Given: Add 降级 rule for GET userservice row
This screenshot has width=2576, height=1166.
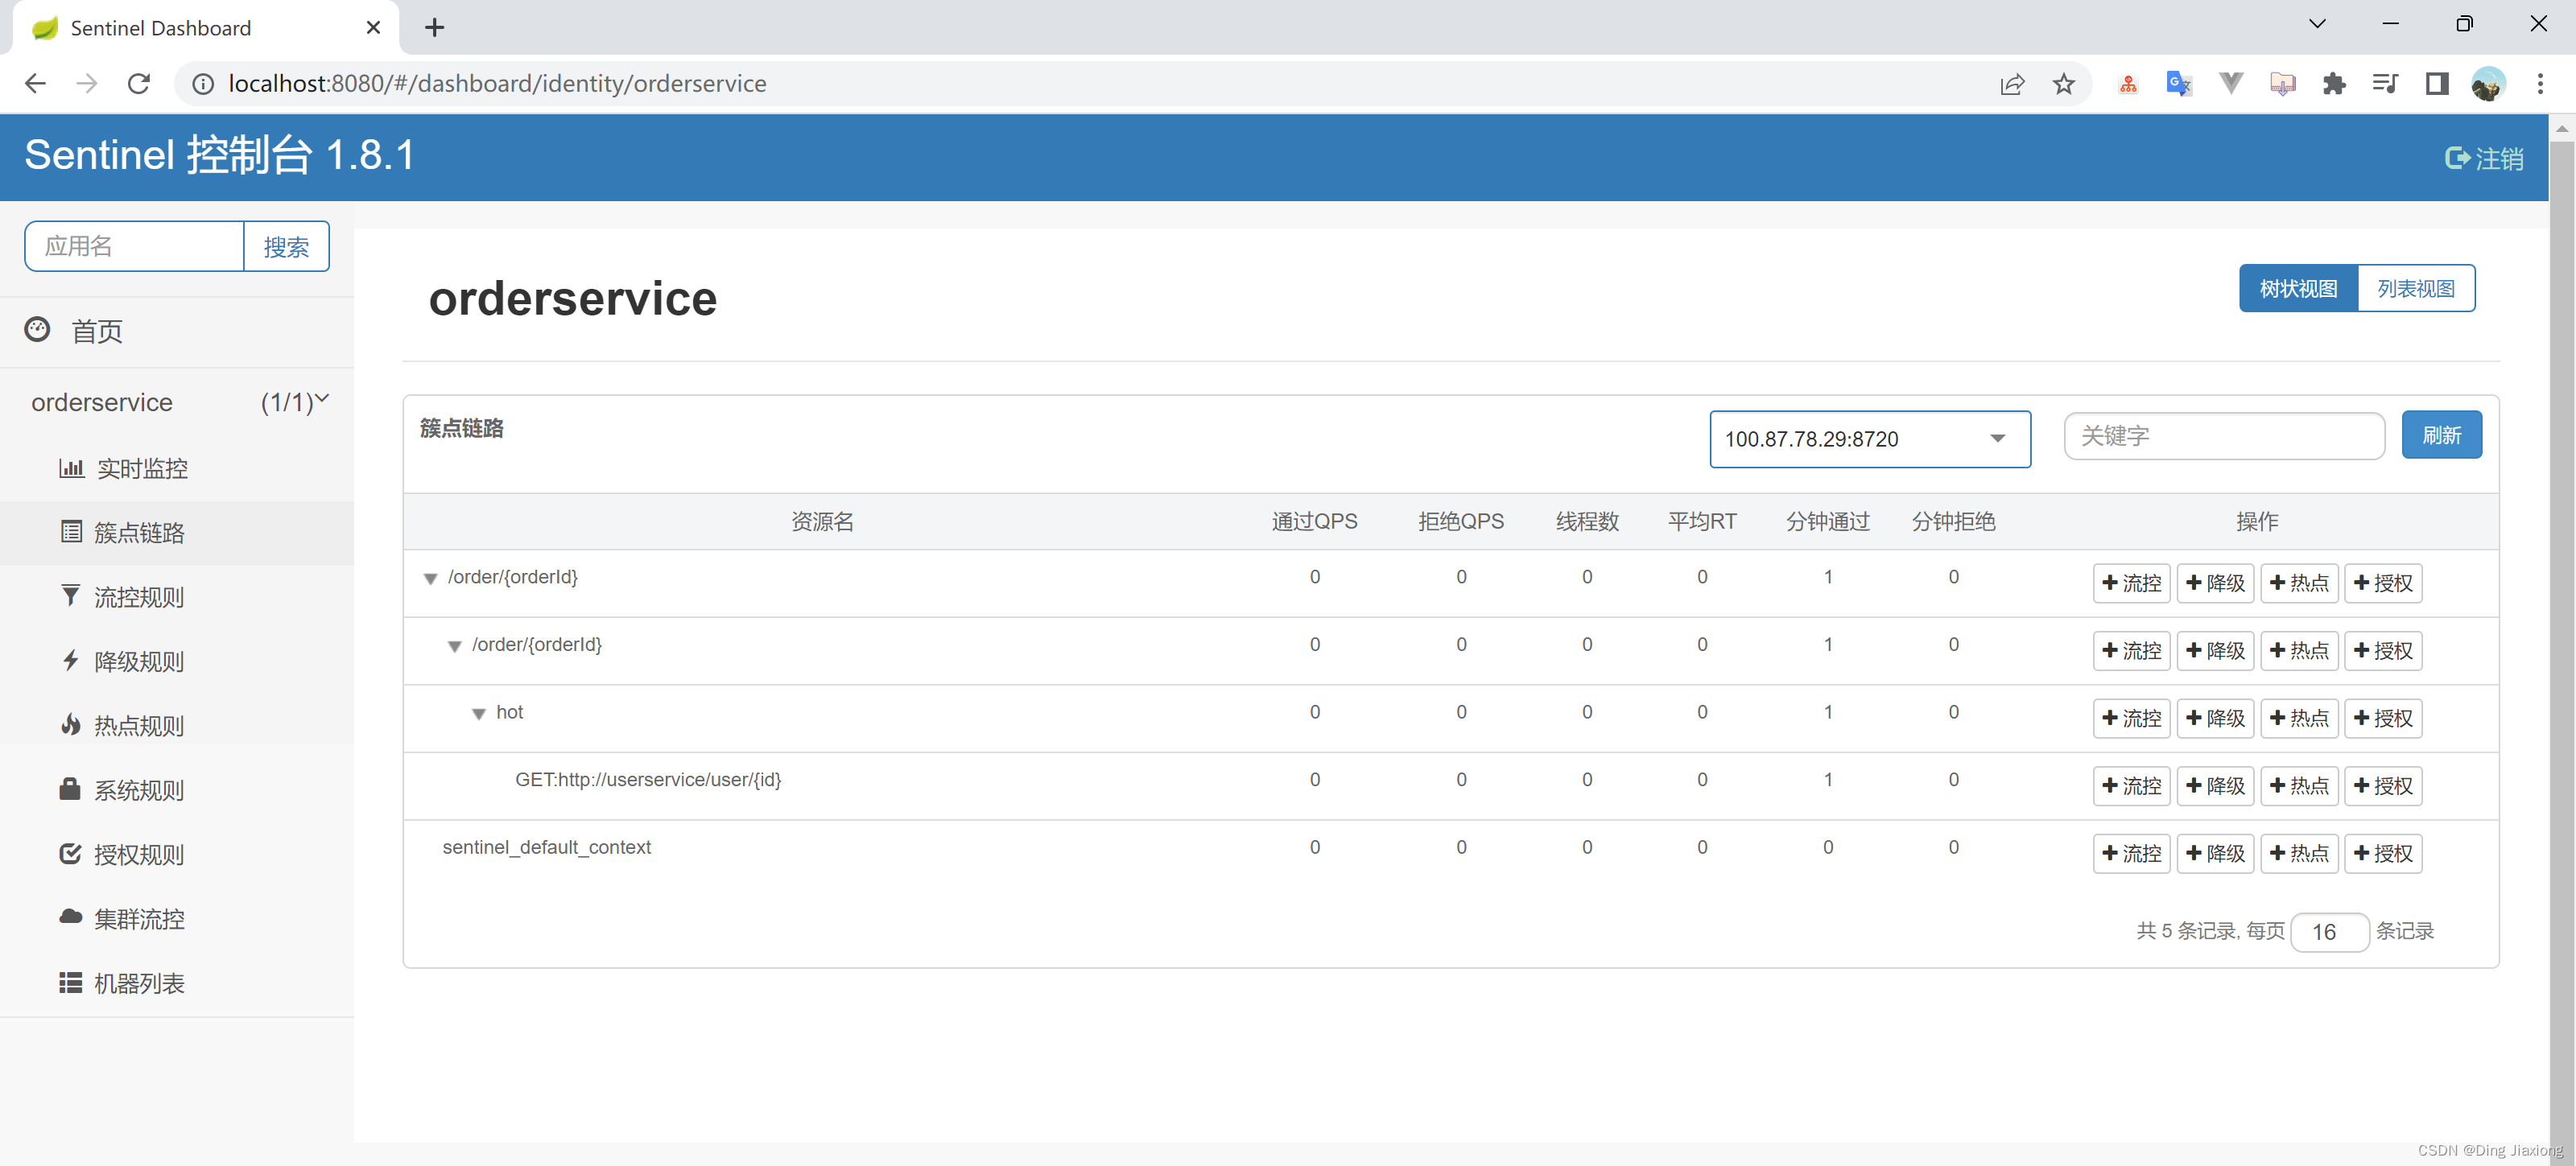Looking at the screenshot, I should [2215, 786].
